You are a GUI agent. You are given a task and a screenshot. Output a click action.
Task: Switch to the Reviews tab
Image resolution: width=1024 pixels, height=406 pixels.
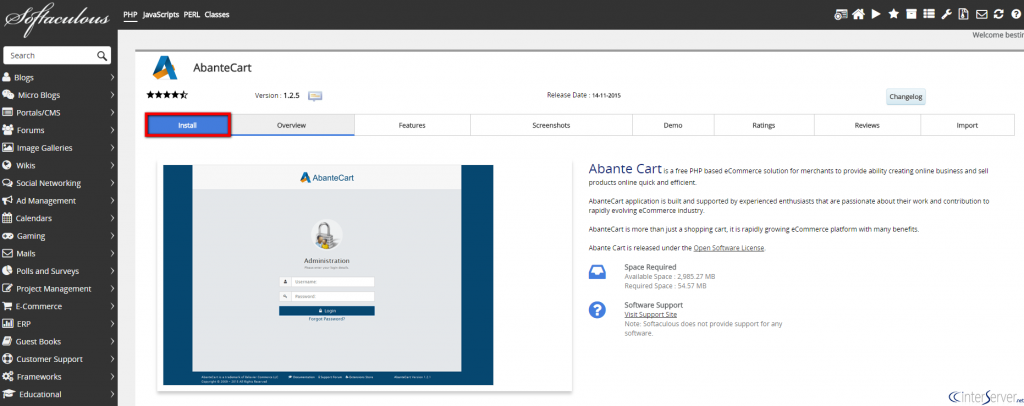pyautogui.click(x=867, y=125)
